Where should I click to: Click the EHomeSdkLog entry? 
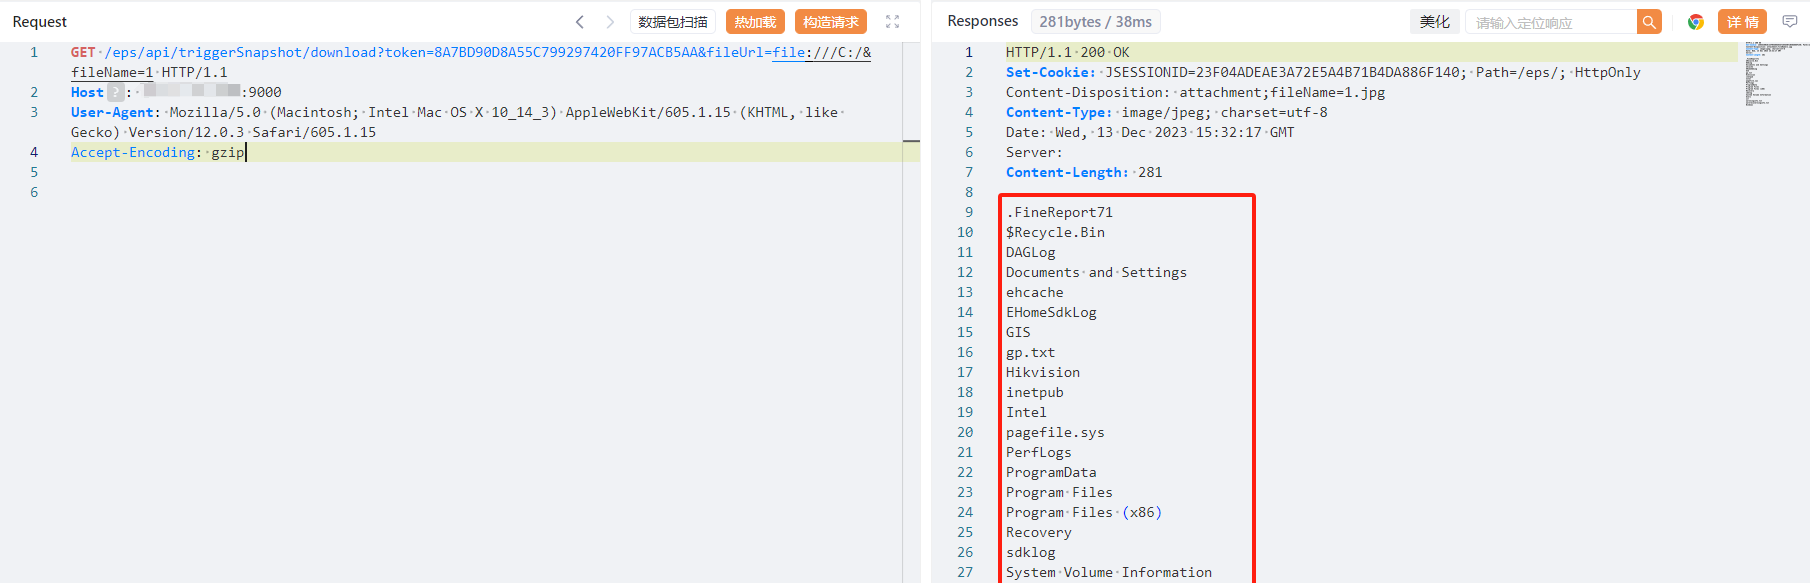tap(1051, 312)
